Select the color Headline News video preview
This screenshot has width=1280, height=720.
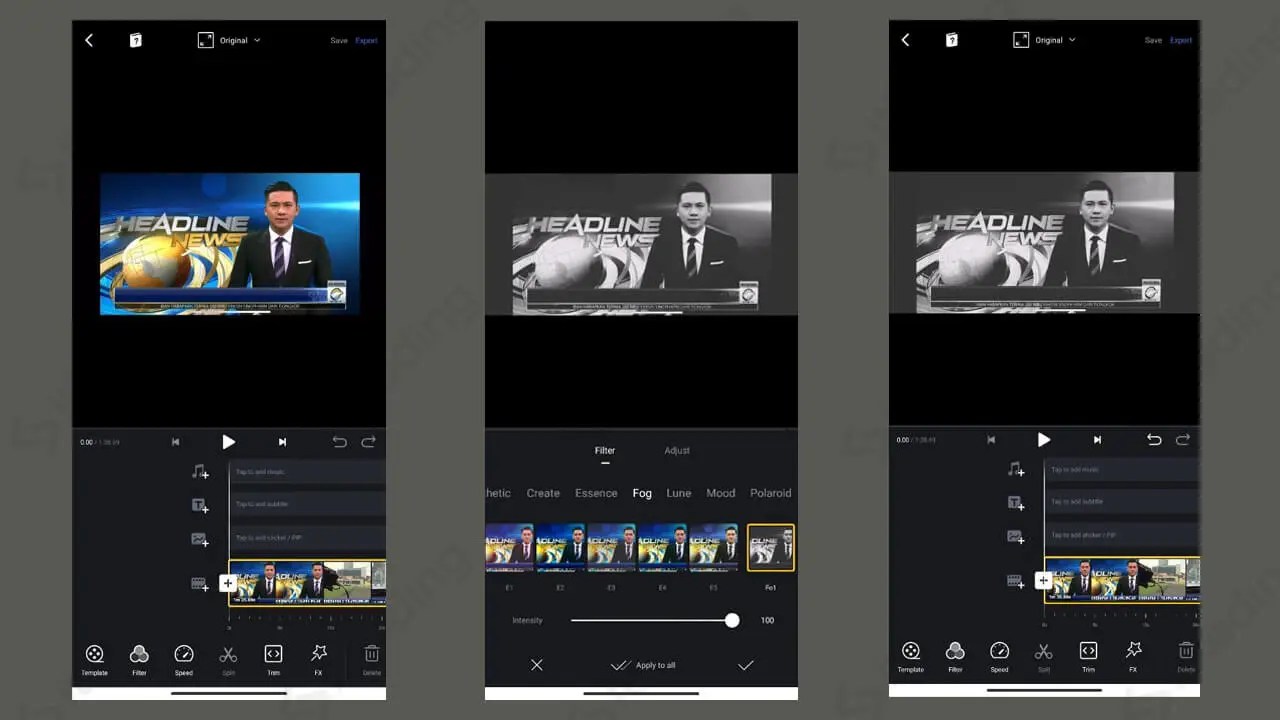pyautogui.click(x=229, y=243)
